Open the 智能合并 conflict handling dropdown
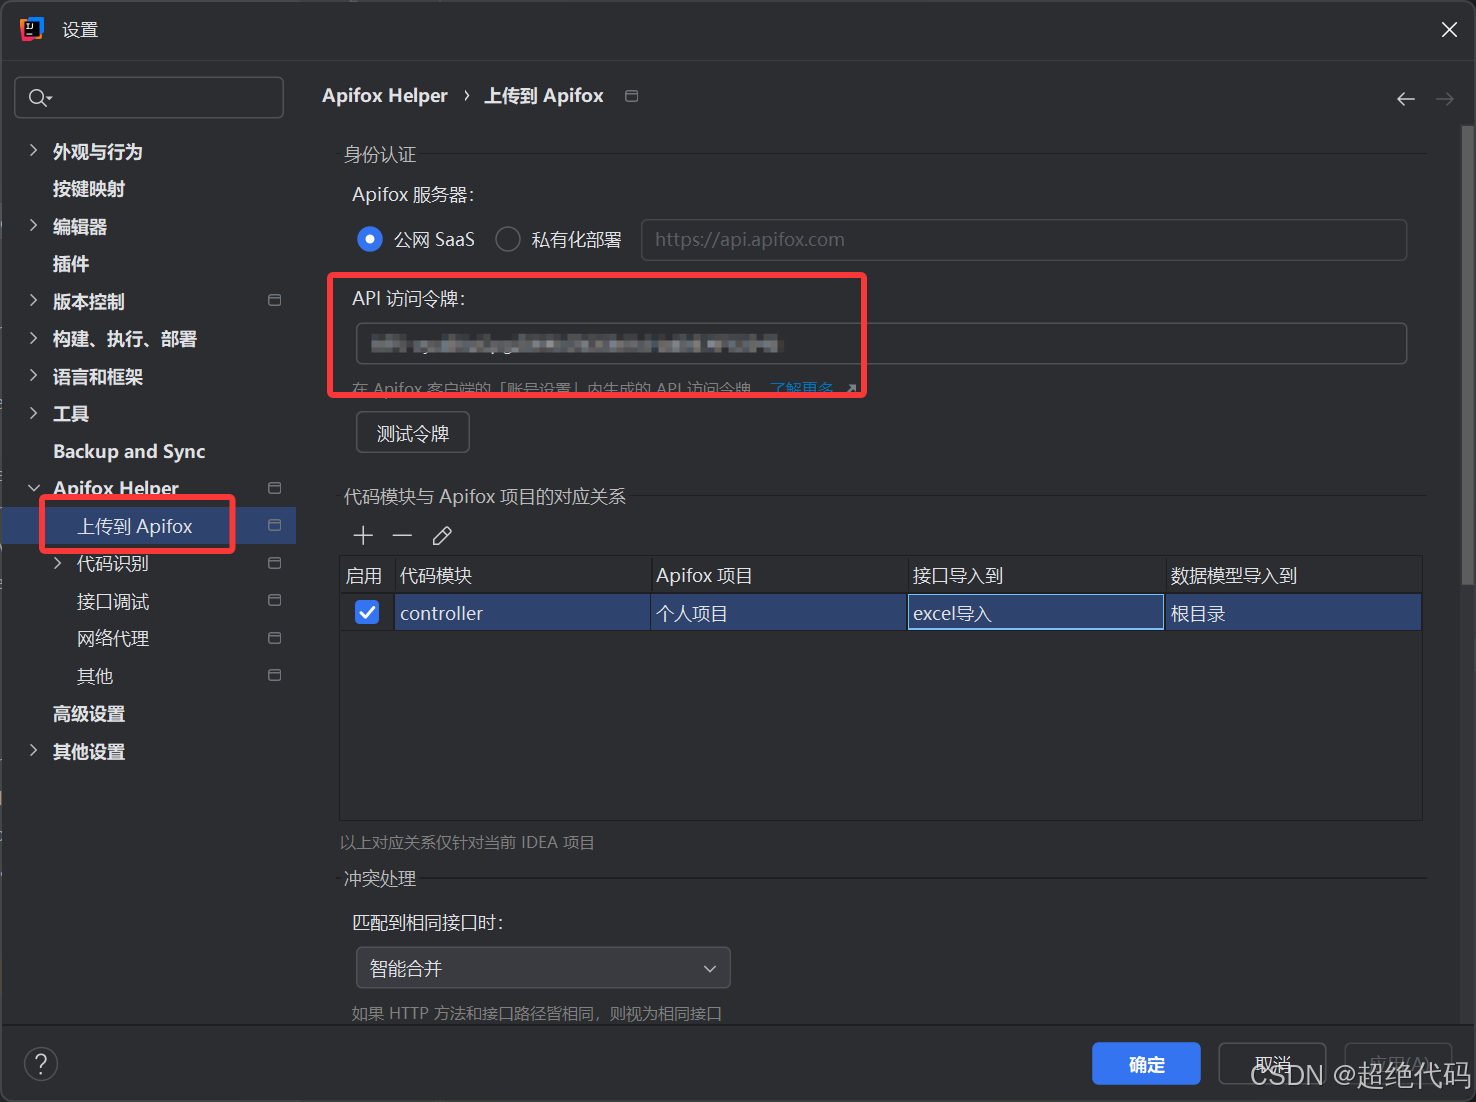The height and width of the screenshot is (1102, 1476). pyautogui.click(x=543, y=968)
